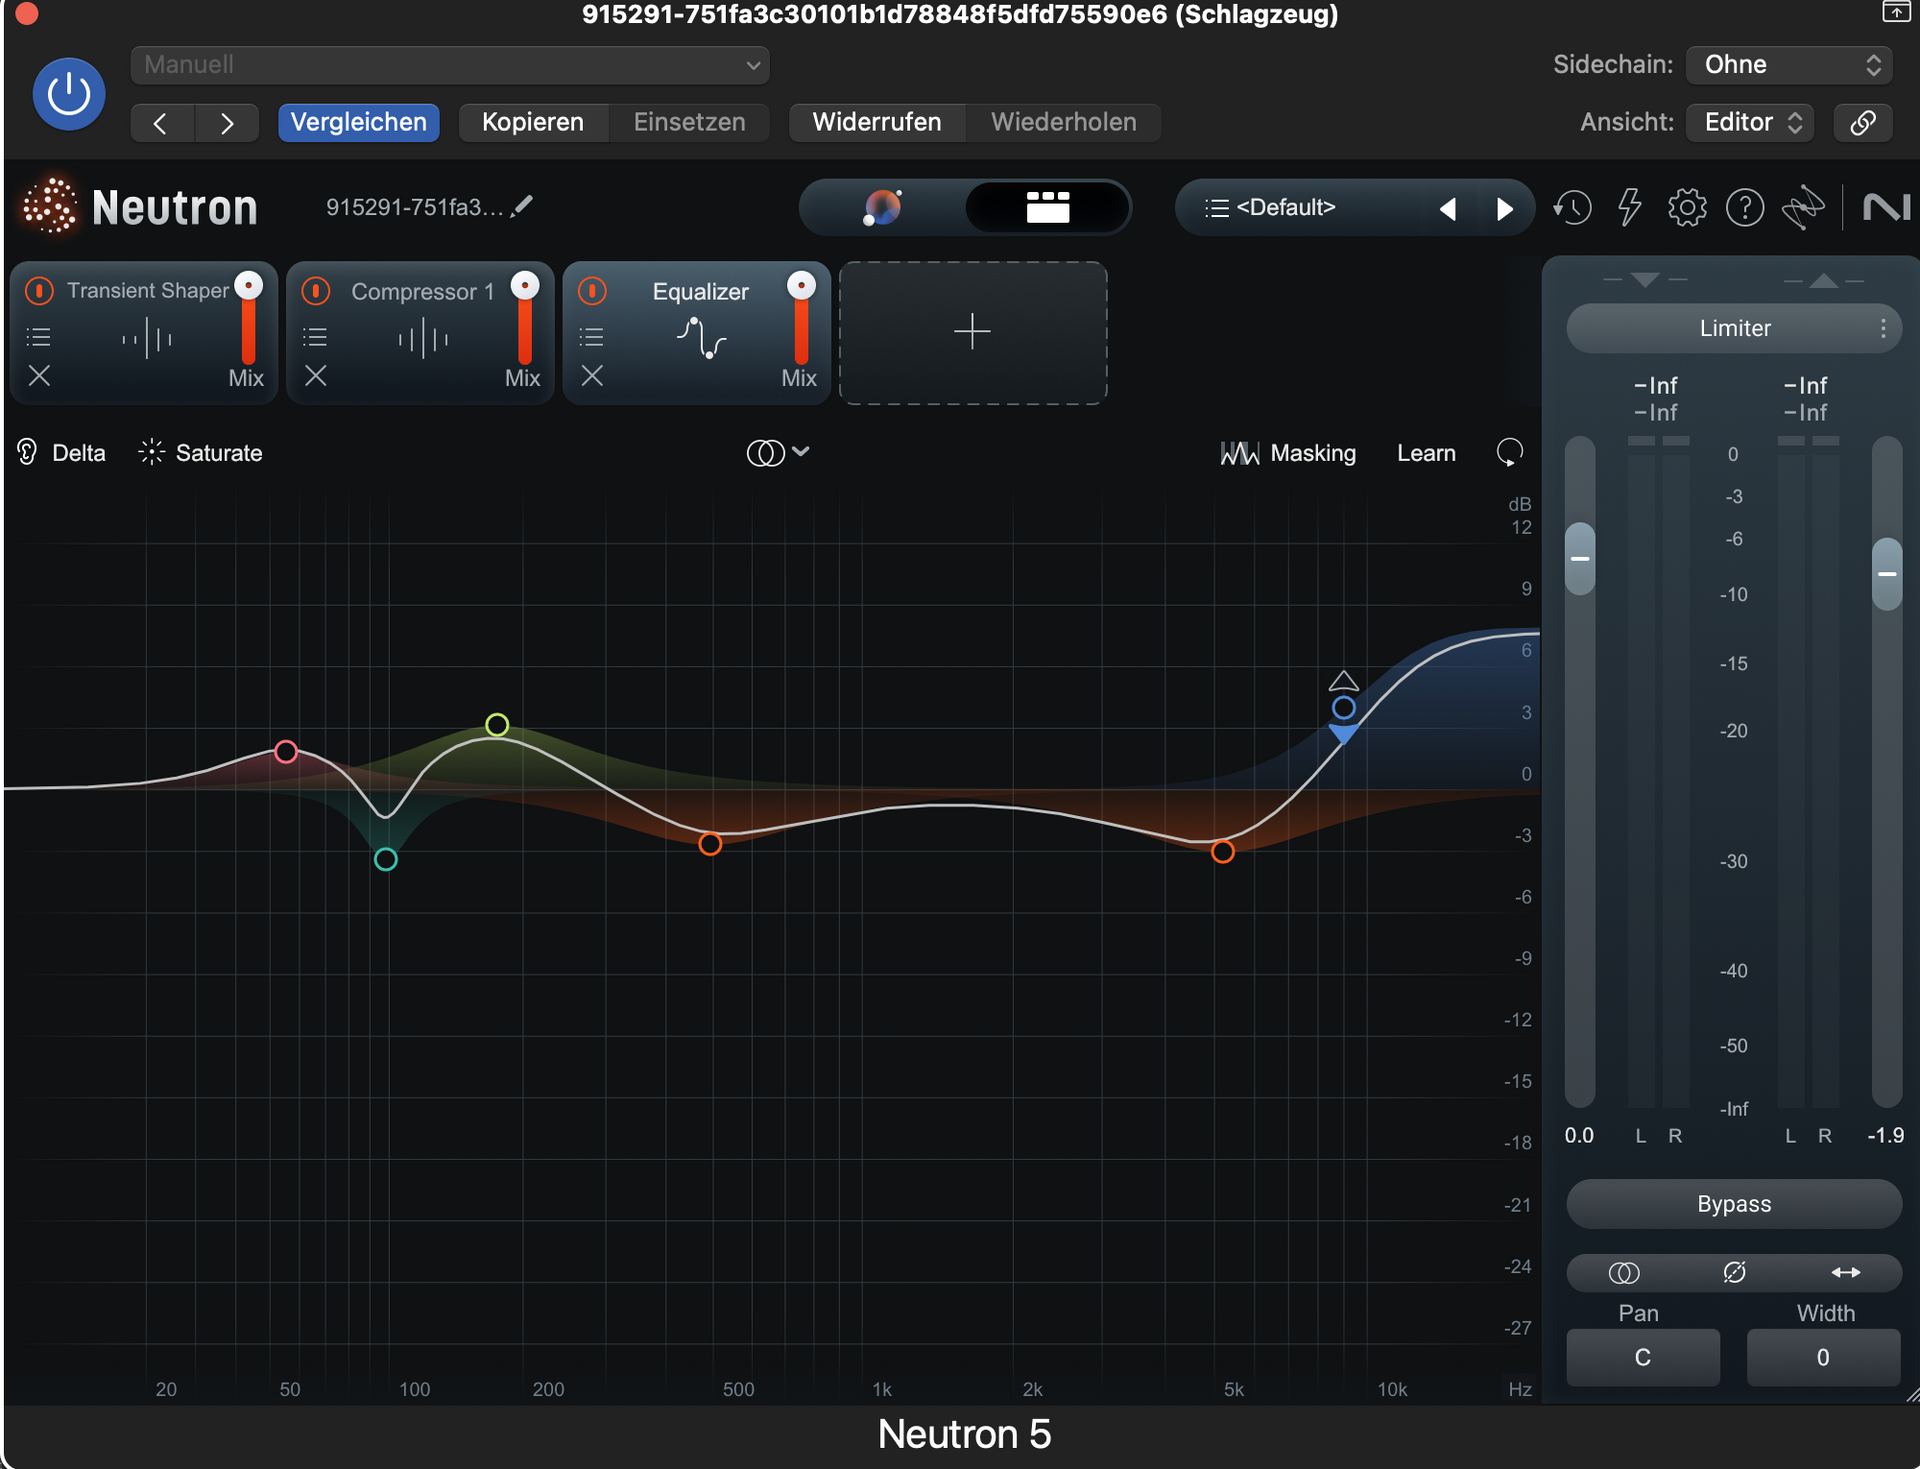Open the undo history clock icon
This screenshot has height=1469, width=1920.
pyautogui.click(x=1572, y=208)
